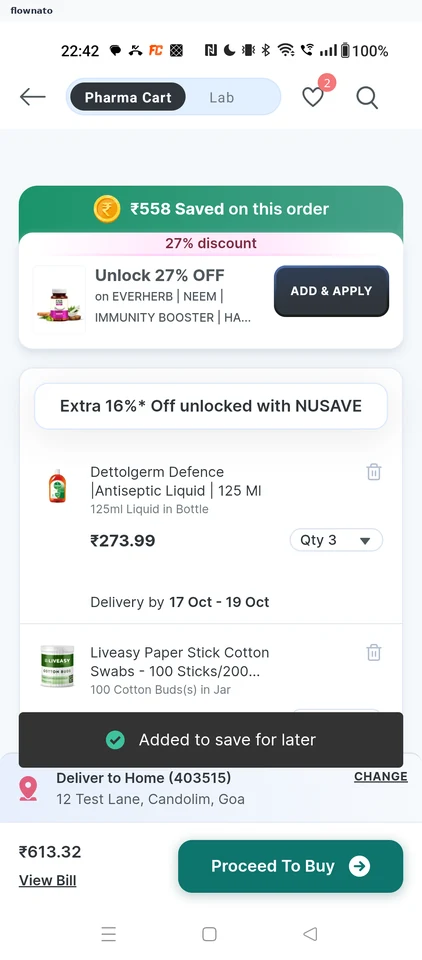
Task: Switch to the Pharma Cart tab
Action: (x=128, y=97)
